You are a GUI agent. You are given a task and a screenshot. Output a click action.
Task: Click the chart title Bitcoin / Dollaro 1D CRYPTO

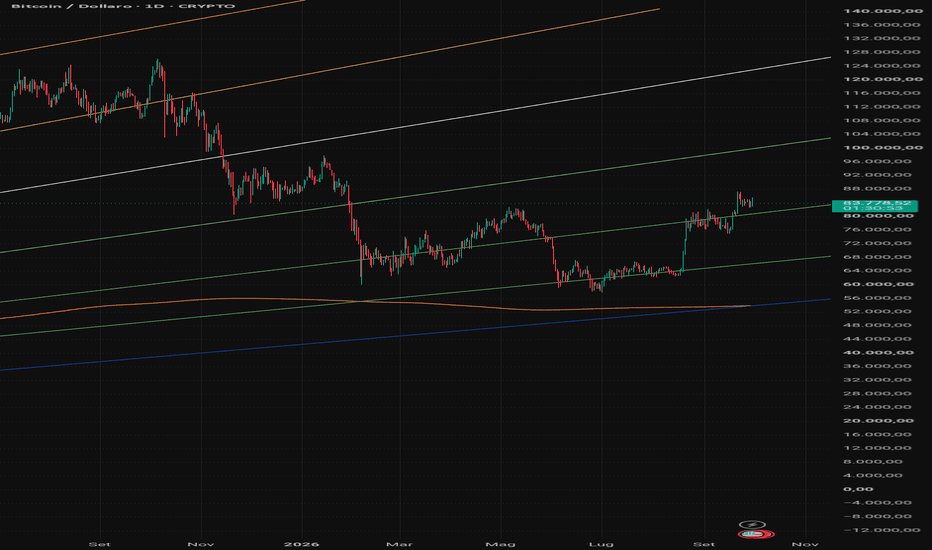coord(123,6)
